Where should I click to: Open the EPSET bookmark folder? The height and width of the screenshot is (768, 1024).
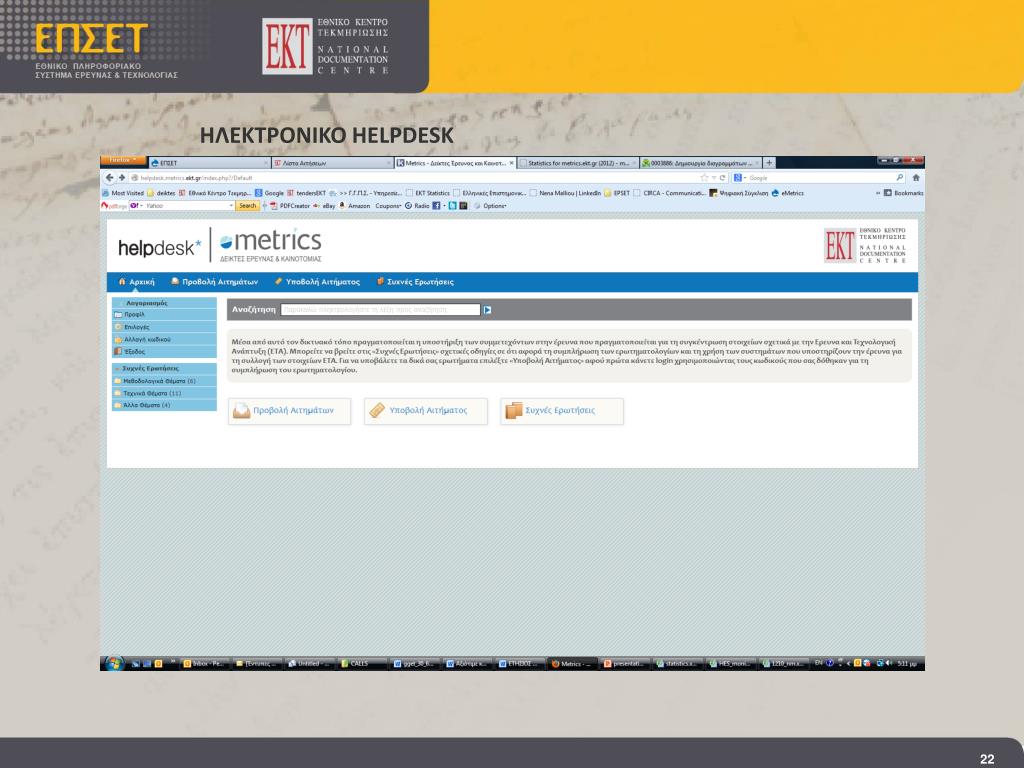pyautogui.click(x=617, y=193)
